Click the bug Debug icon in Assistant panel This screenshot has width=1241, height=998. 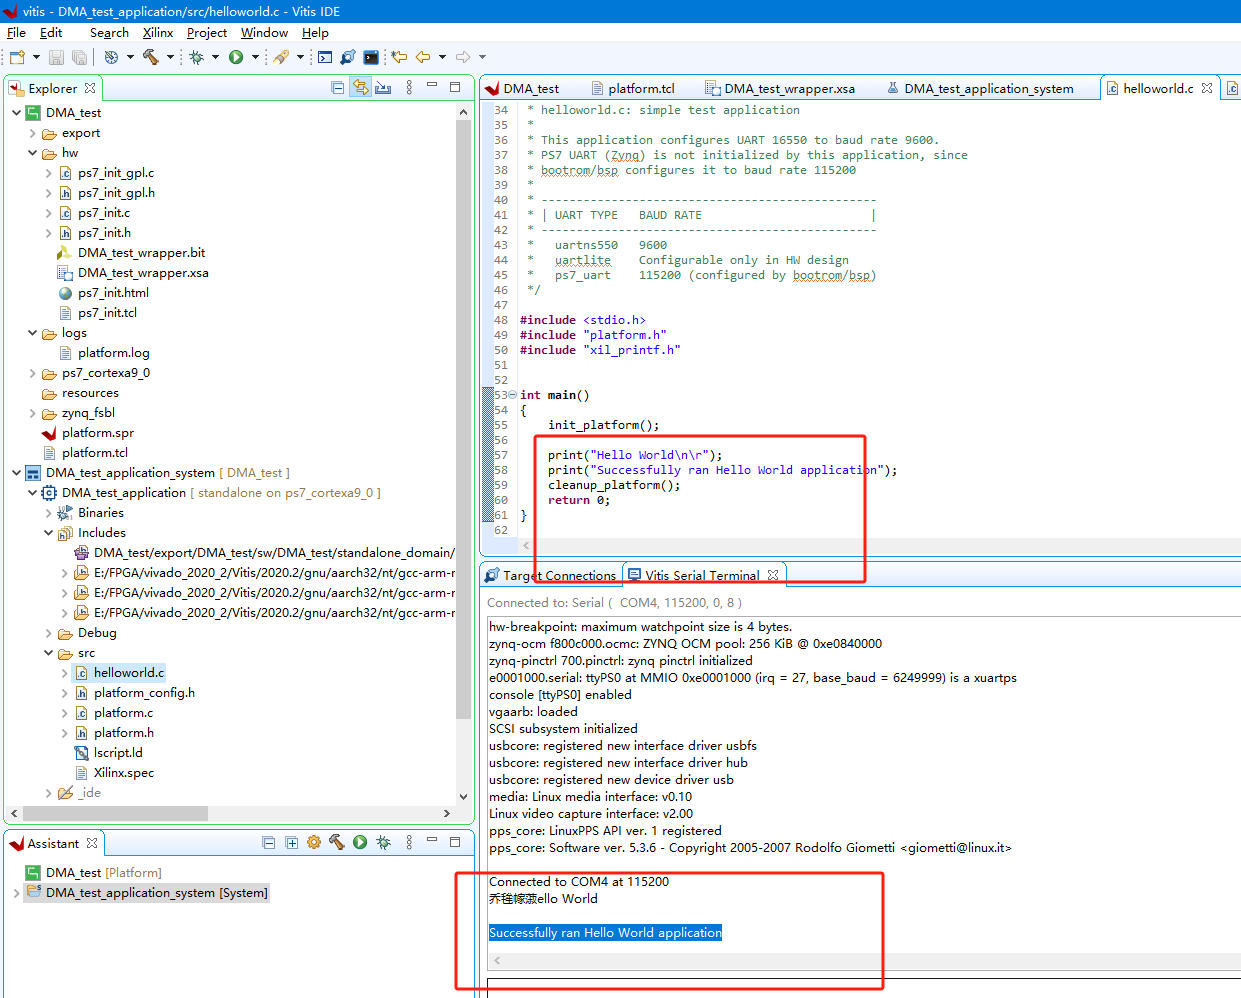pos(383,843)
